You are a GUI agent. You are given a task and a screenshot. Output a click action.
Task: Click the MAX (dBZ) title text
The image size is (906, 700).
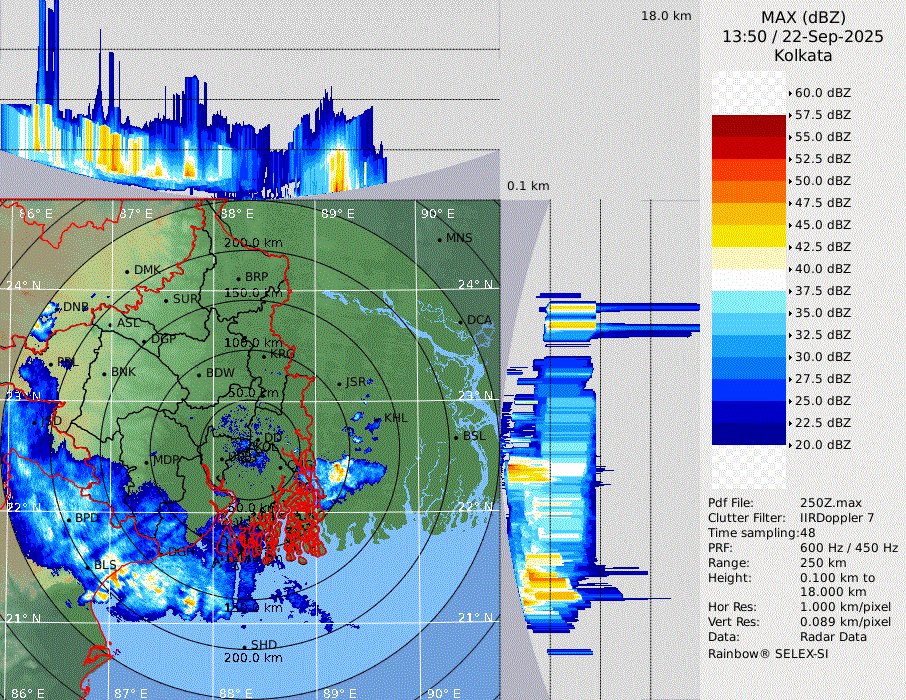803,17
